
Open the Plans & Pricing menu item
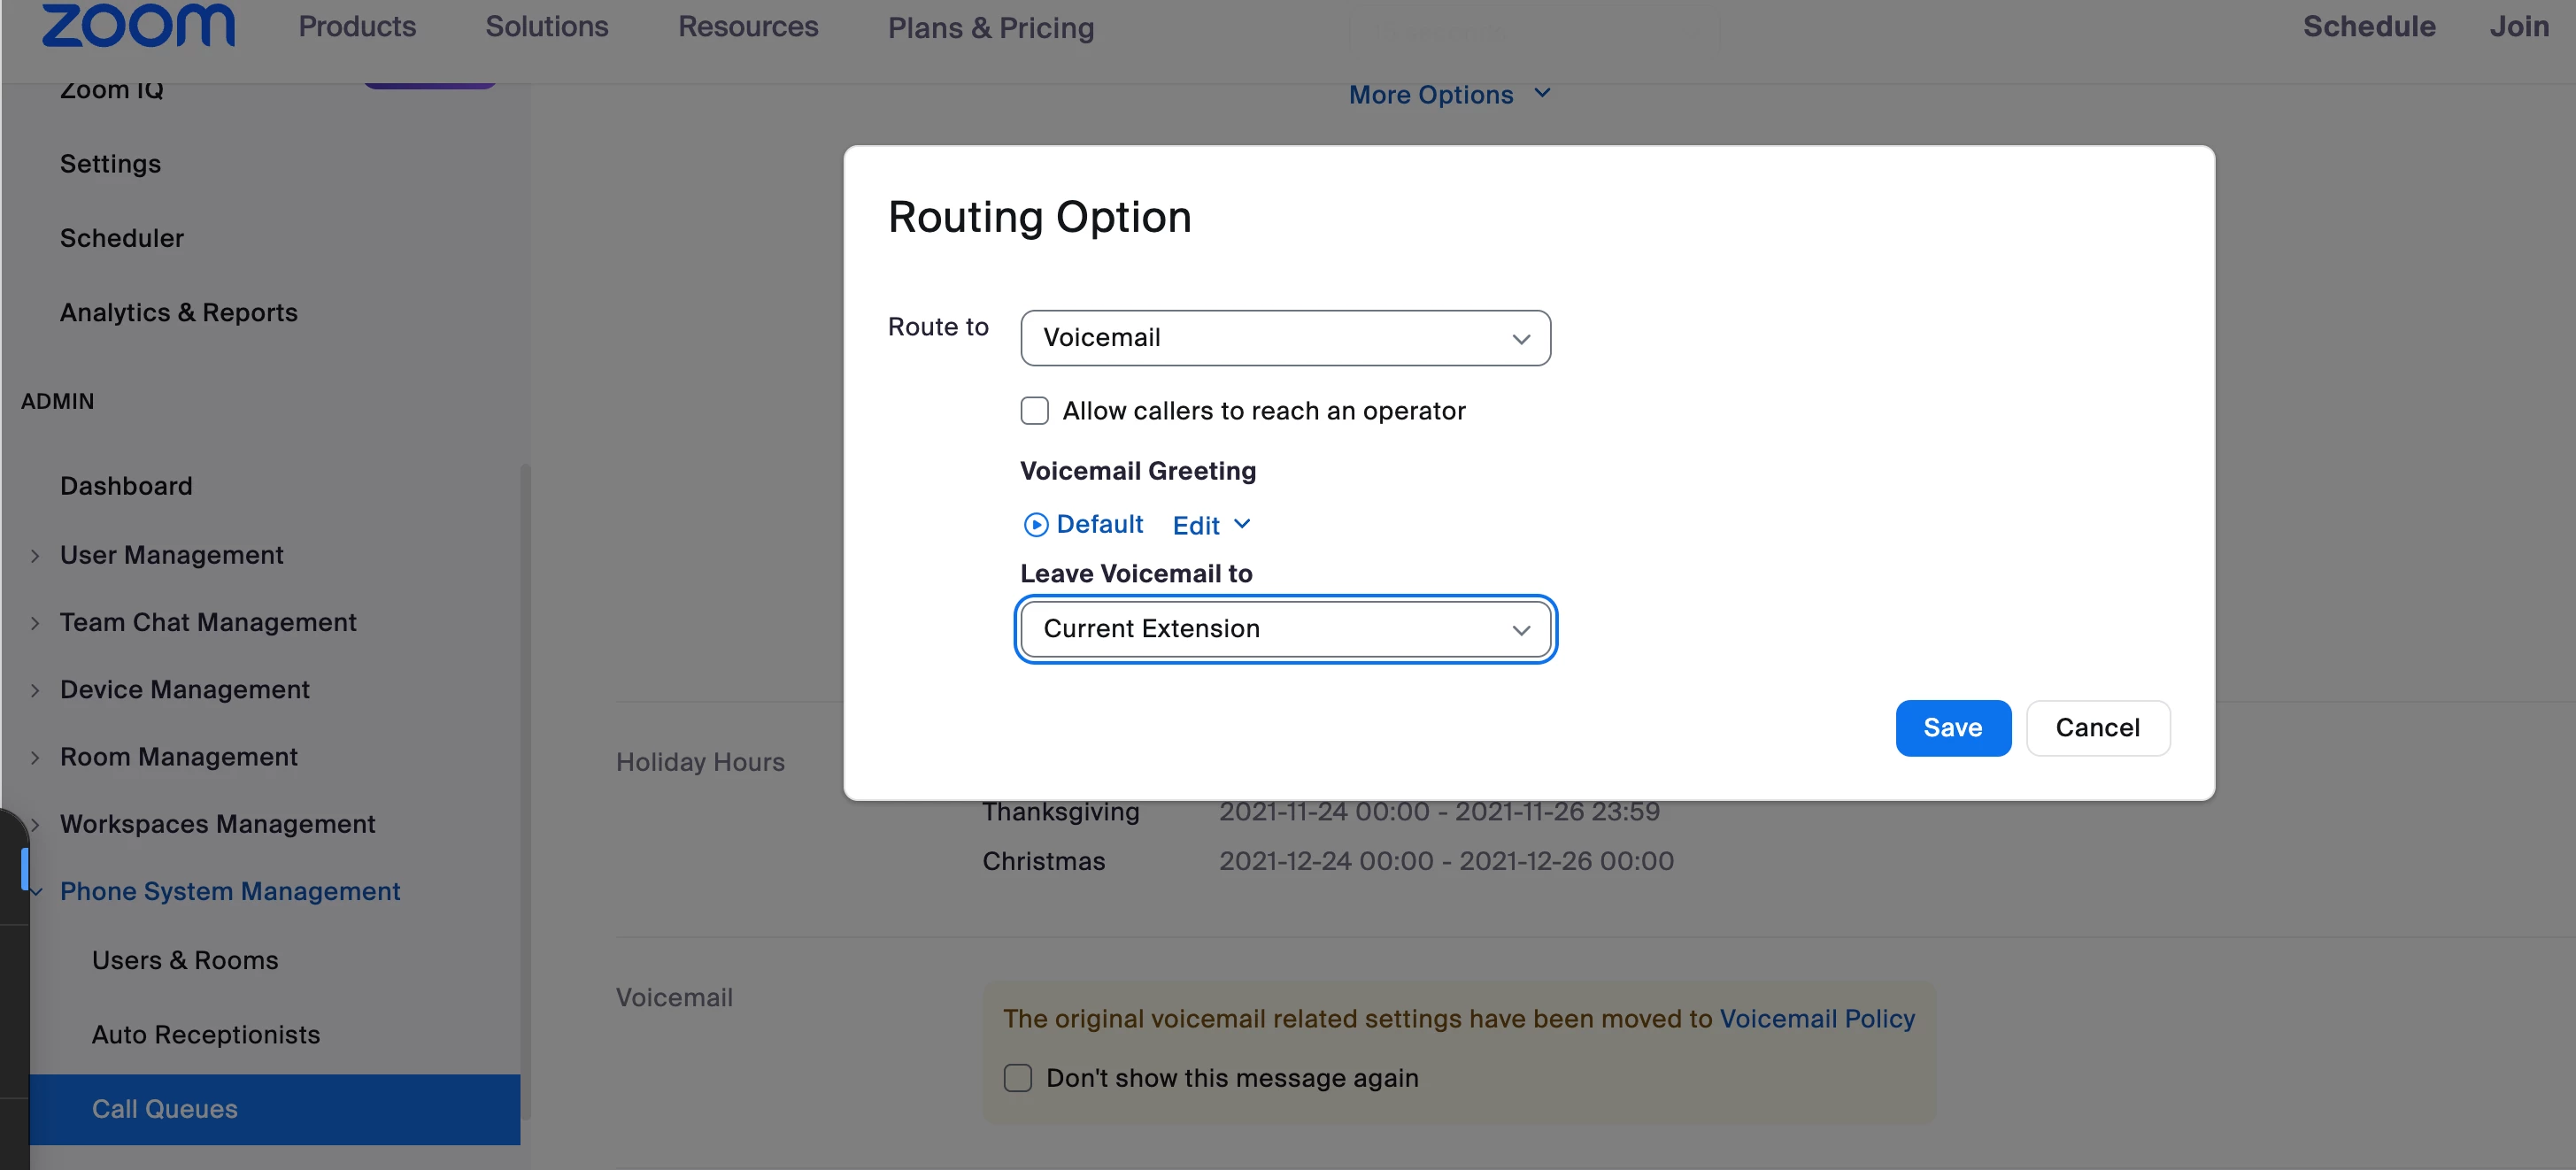tap(990, 28)
